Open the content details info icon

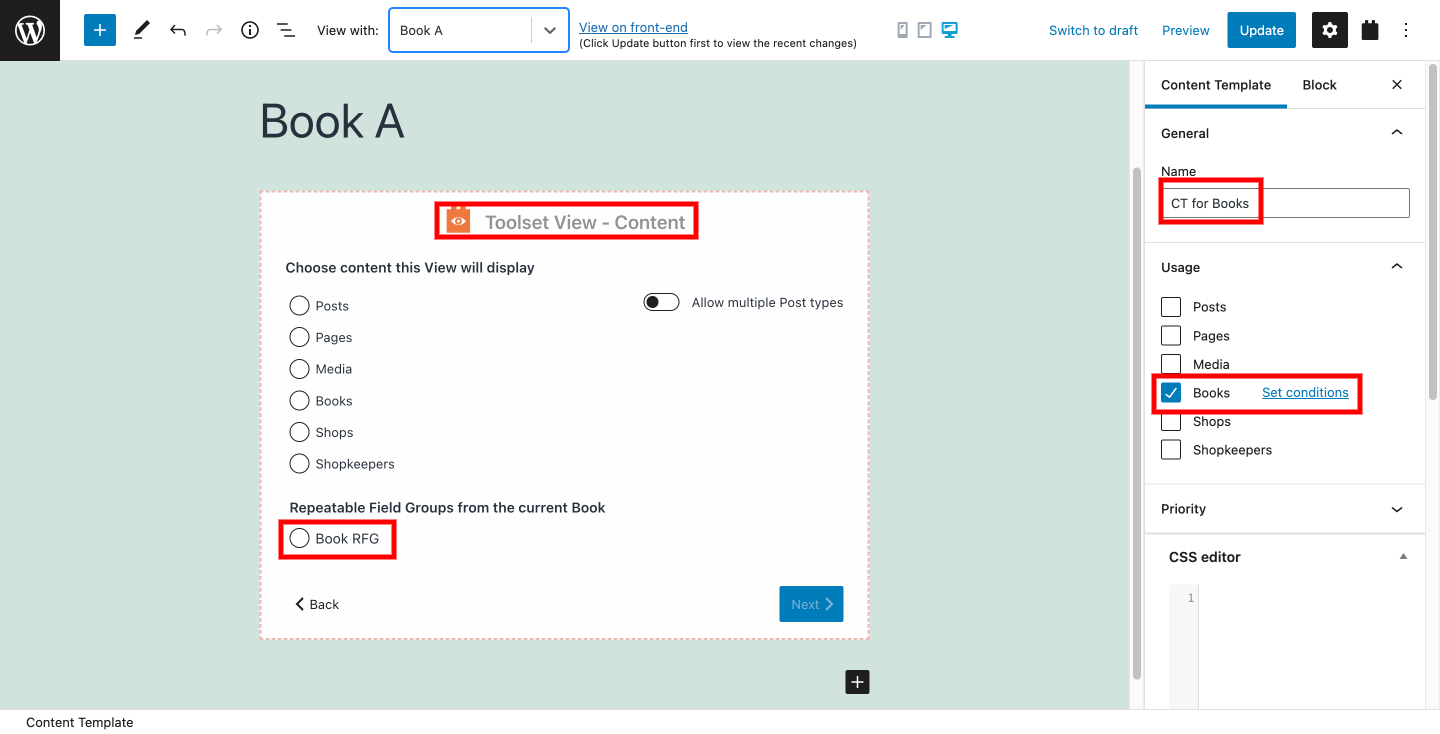[x=250, y=30]
